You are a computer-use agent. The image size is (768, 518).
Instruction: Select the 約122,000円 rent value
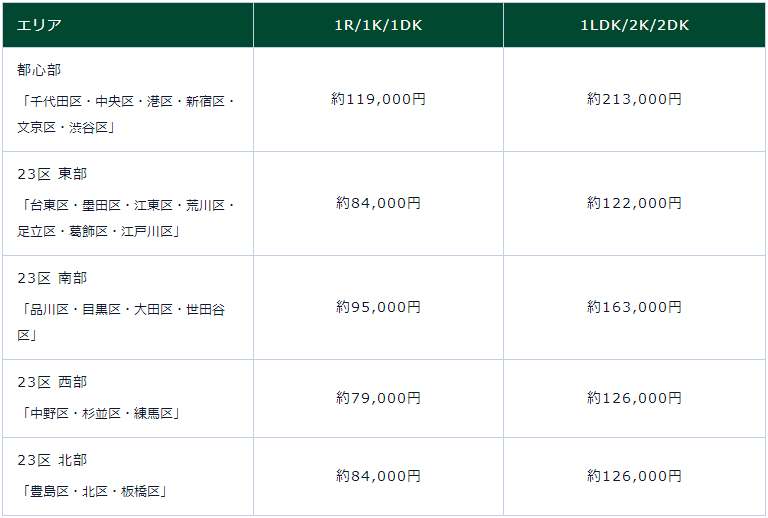pos(634,203)
